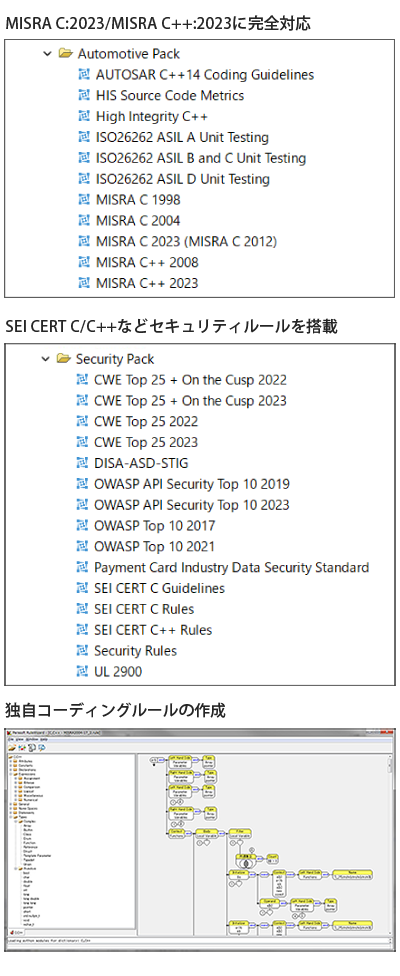Click the Security Pack folder icon
400x976 pixels.
pyautogui.click(x=63, y=359)
